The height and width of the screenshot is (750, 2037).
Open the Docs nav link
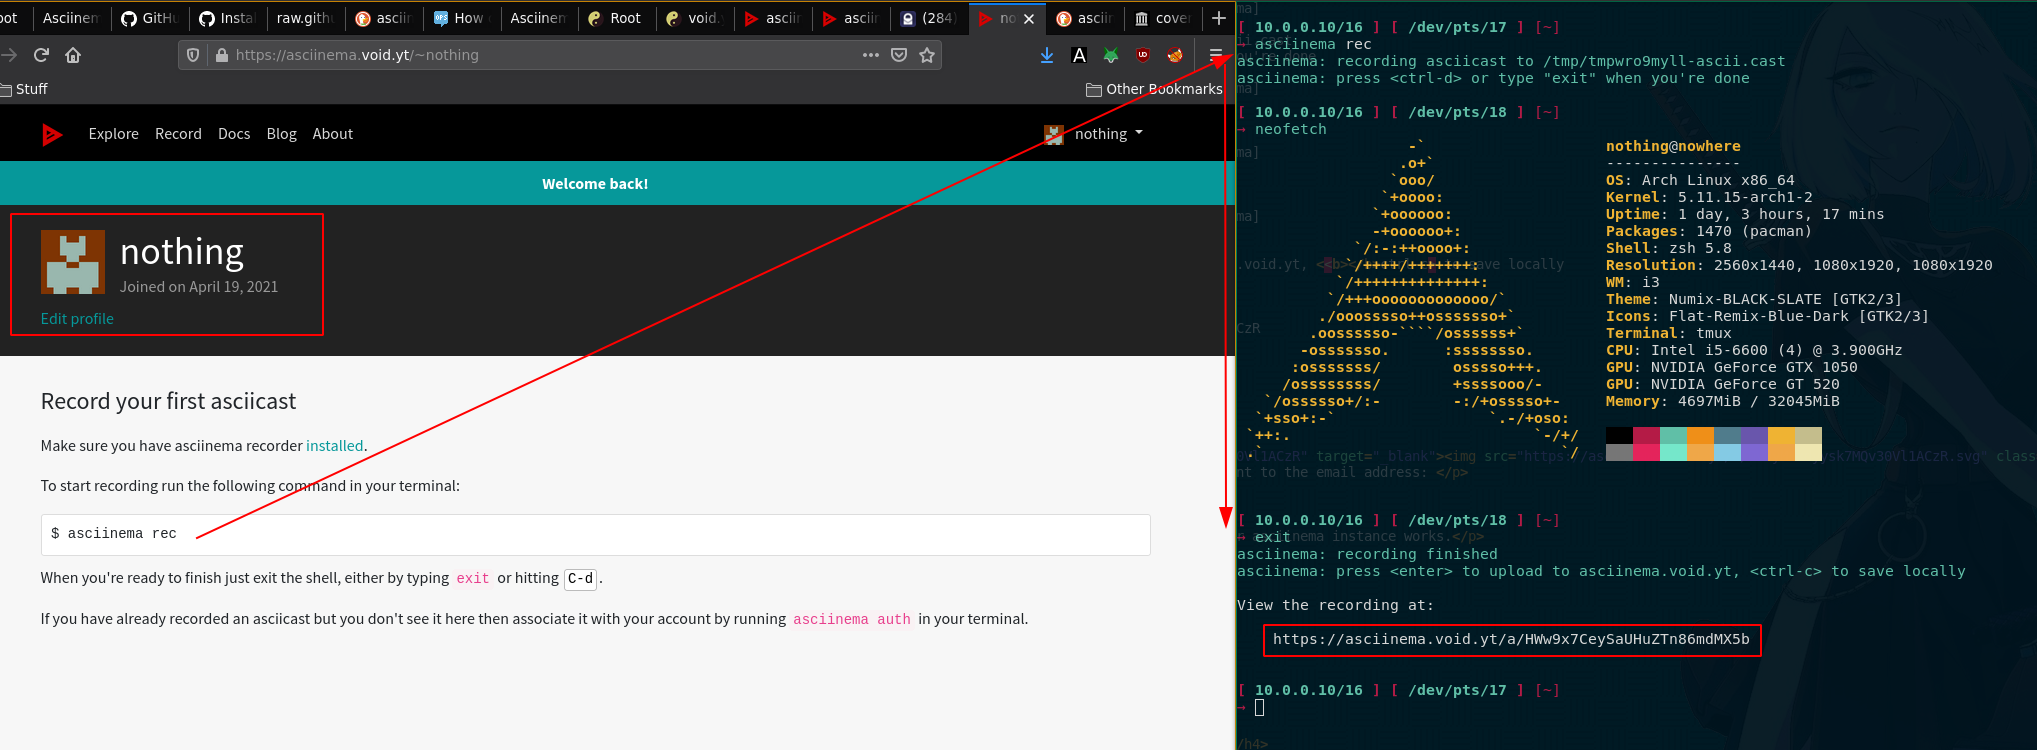click(234, 134)
